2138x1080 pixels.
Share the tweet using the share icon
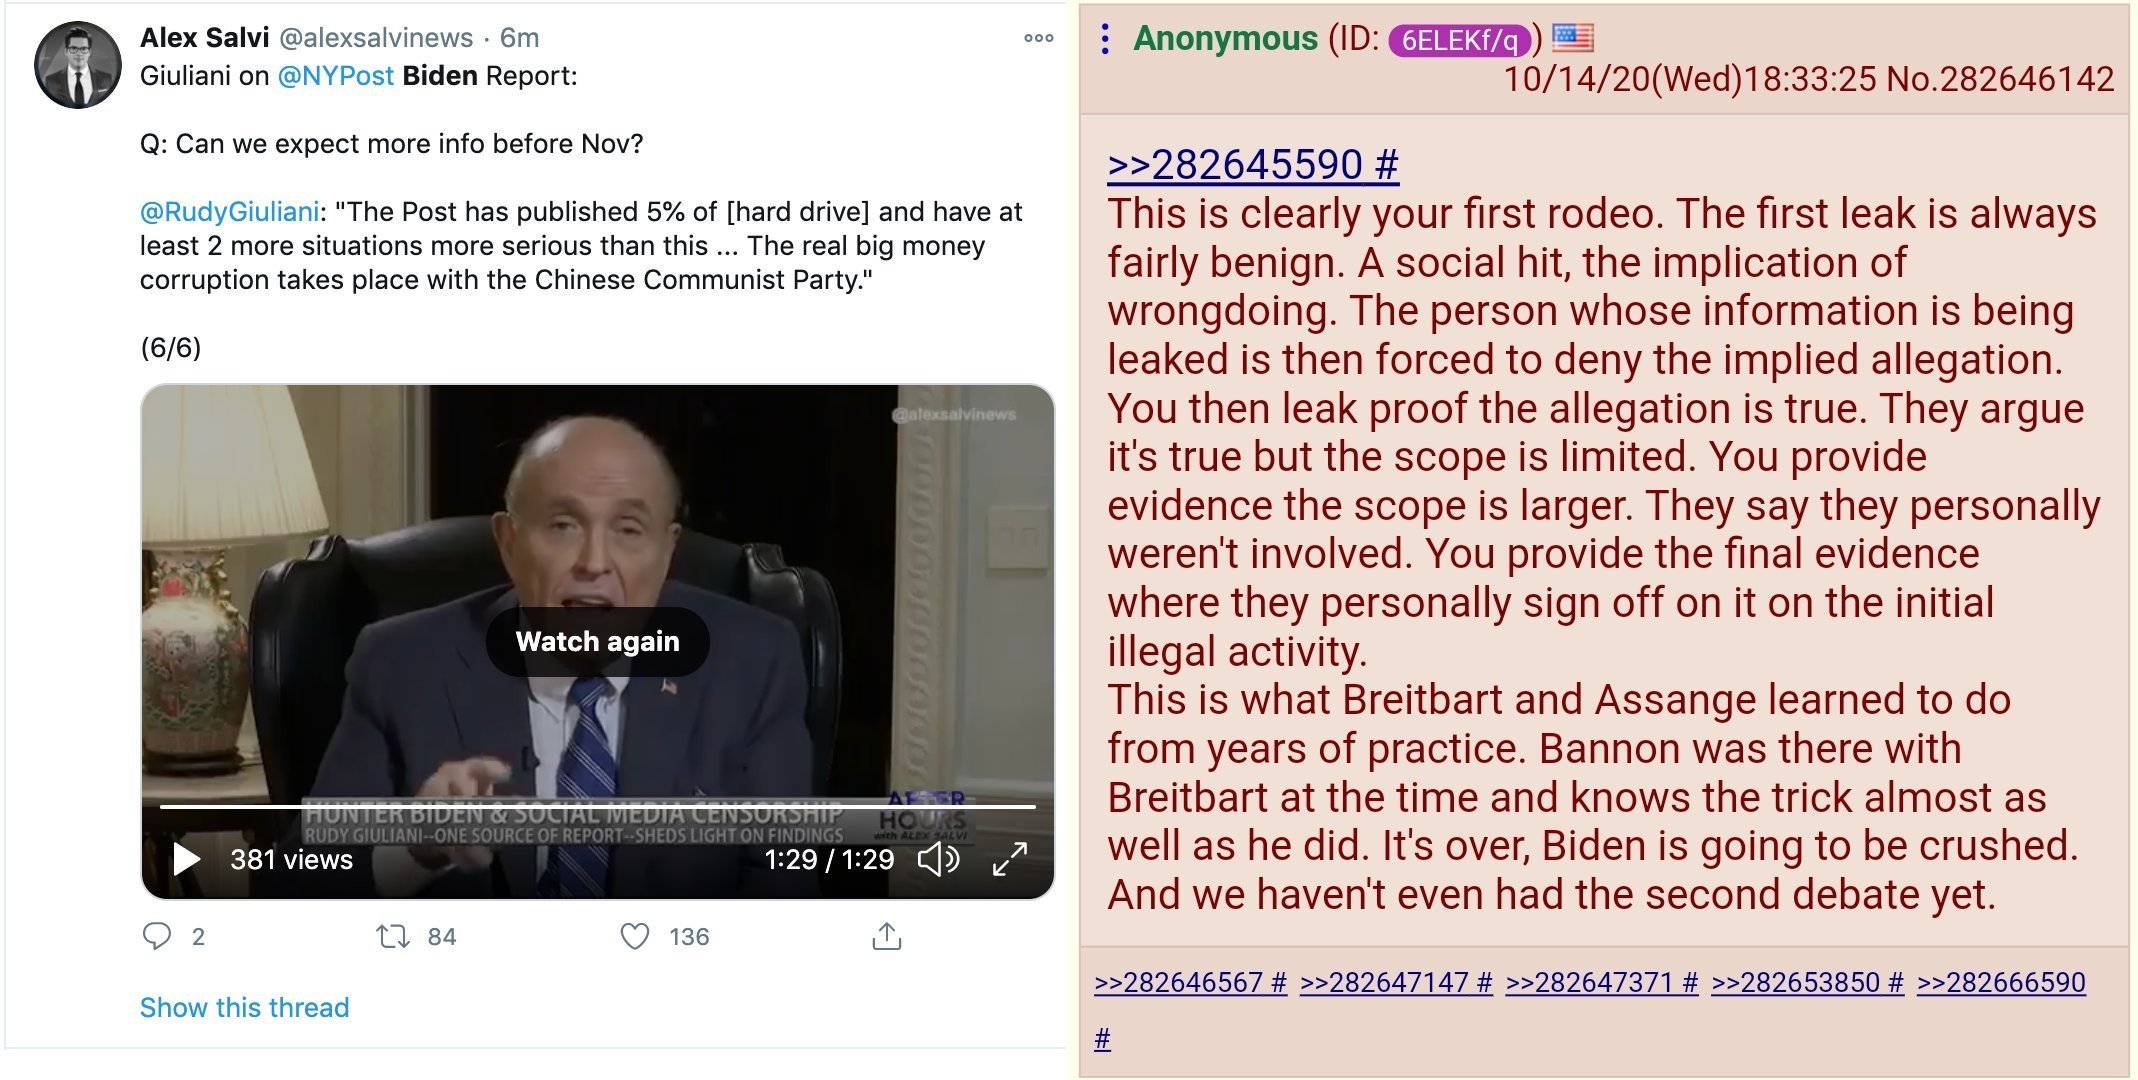(887, 936)
